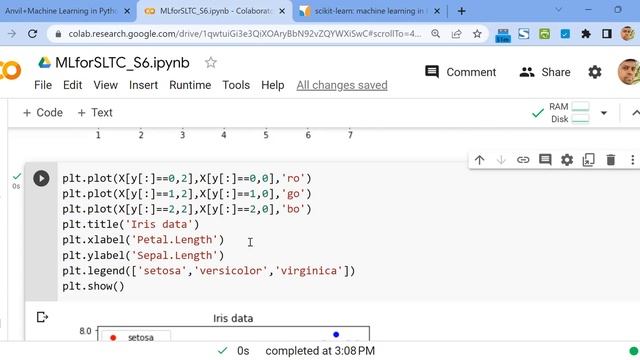Open more cell actions menu

(632, 160)
